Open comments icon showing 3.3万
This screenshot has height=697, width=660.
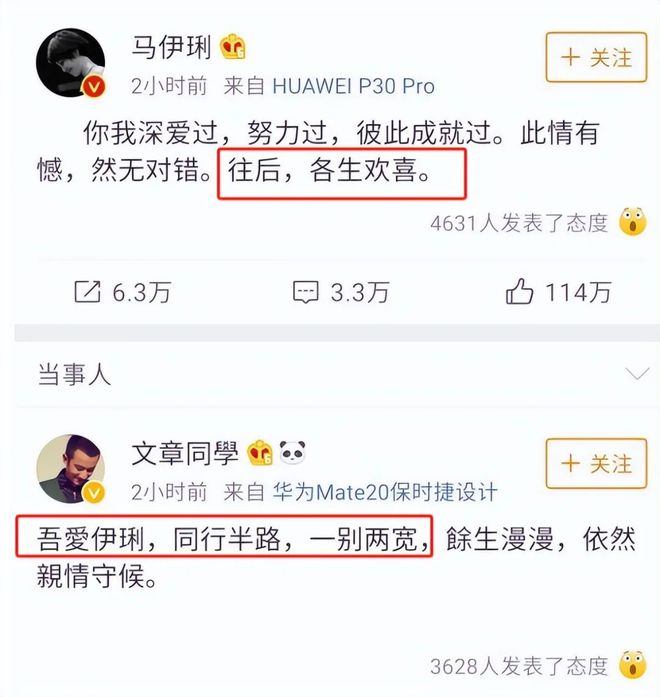point(306,292)
